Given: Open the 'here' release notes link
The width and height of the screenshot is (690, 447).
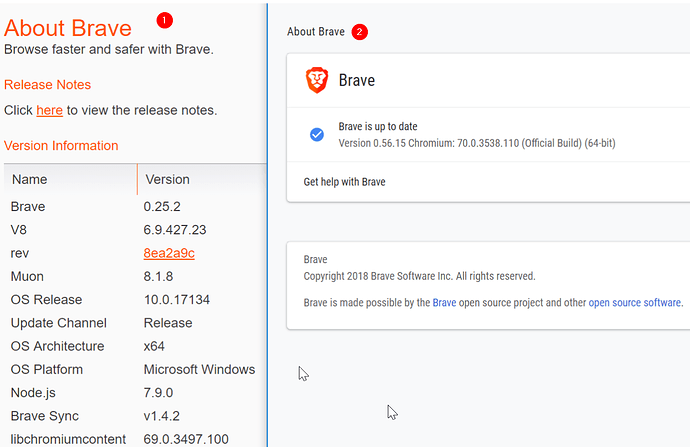Looking at the screenshot, I should pos(49,110).
